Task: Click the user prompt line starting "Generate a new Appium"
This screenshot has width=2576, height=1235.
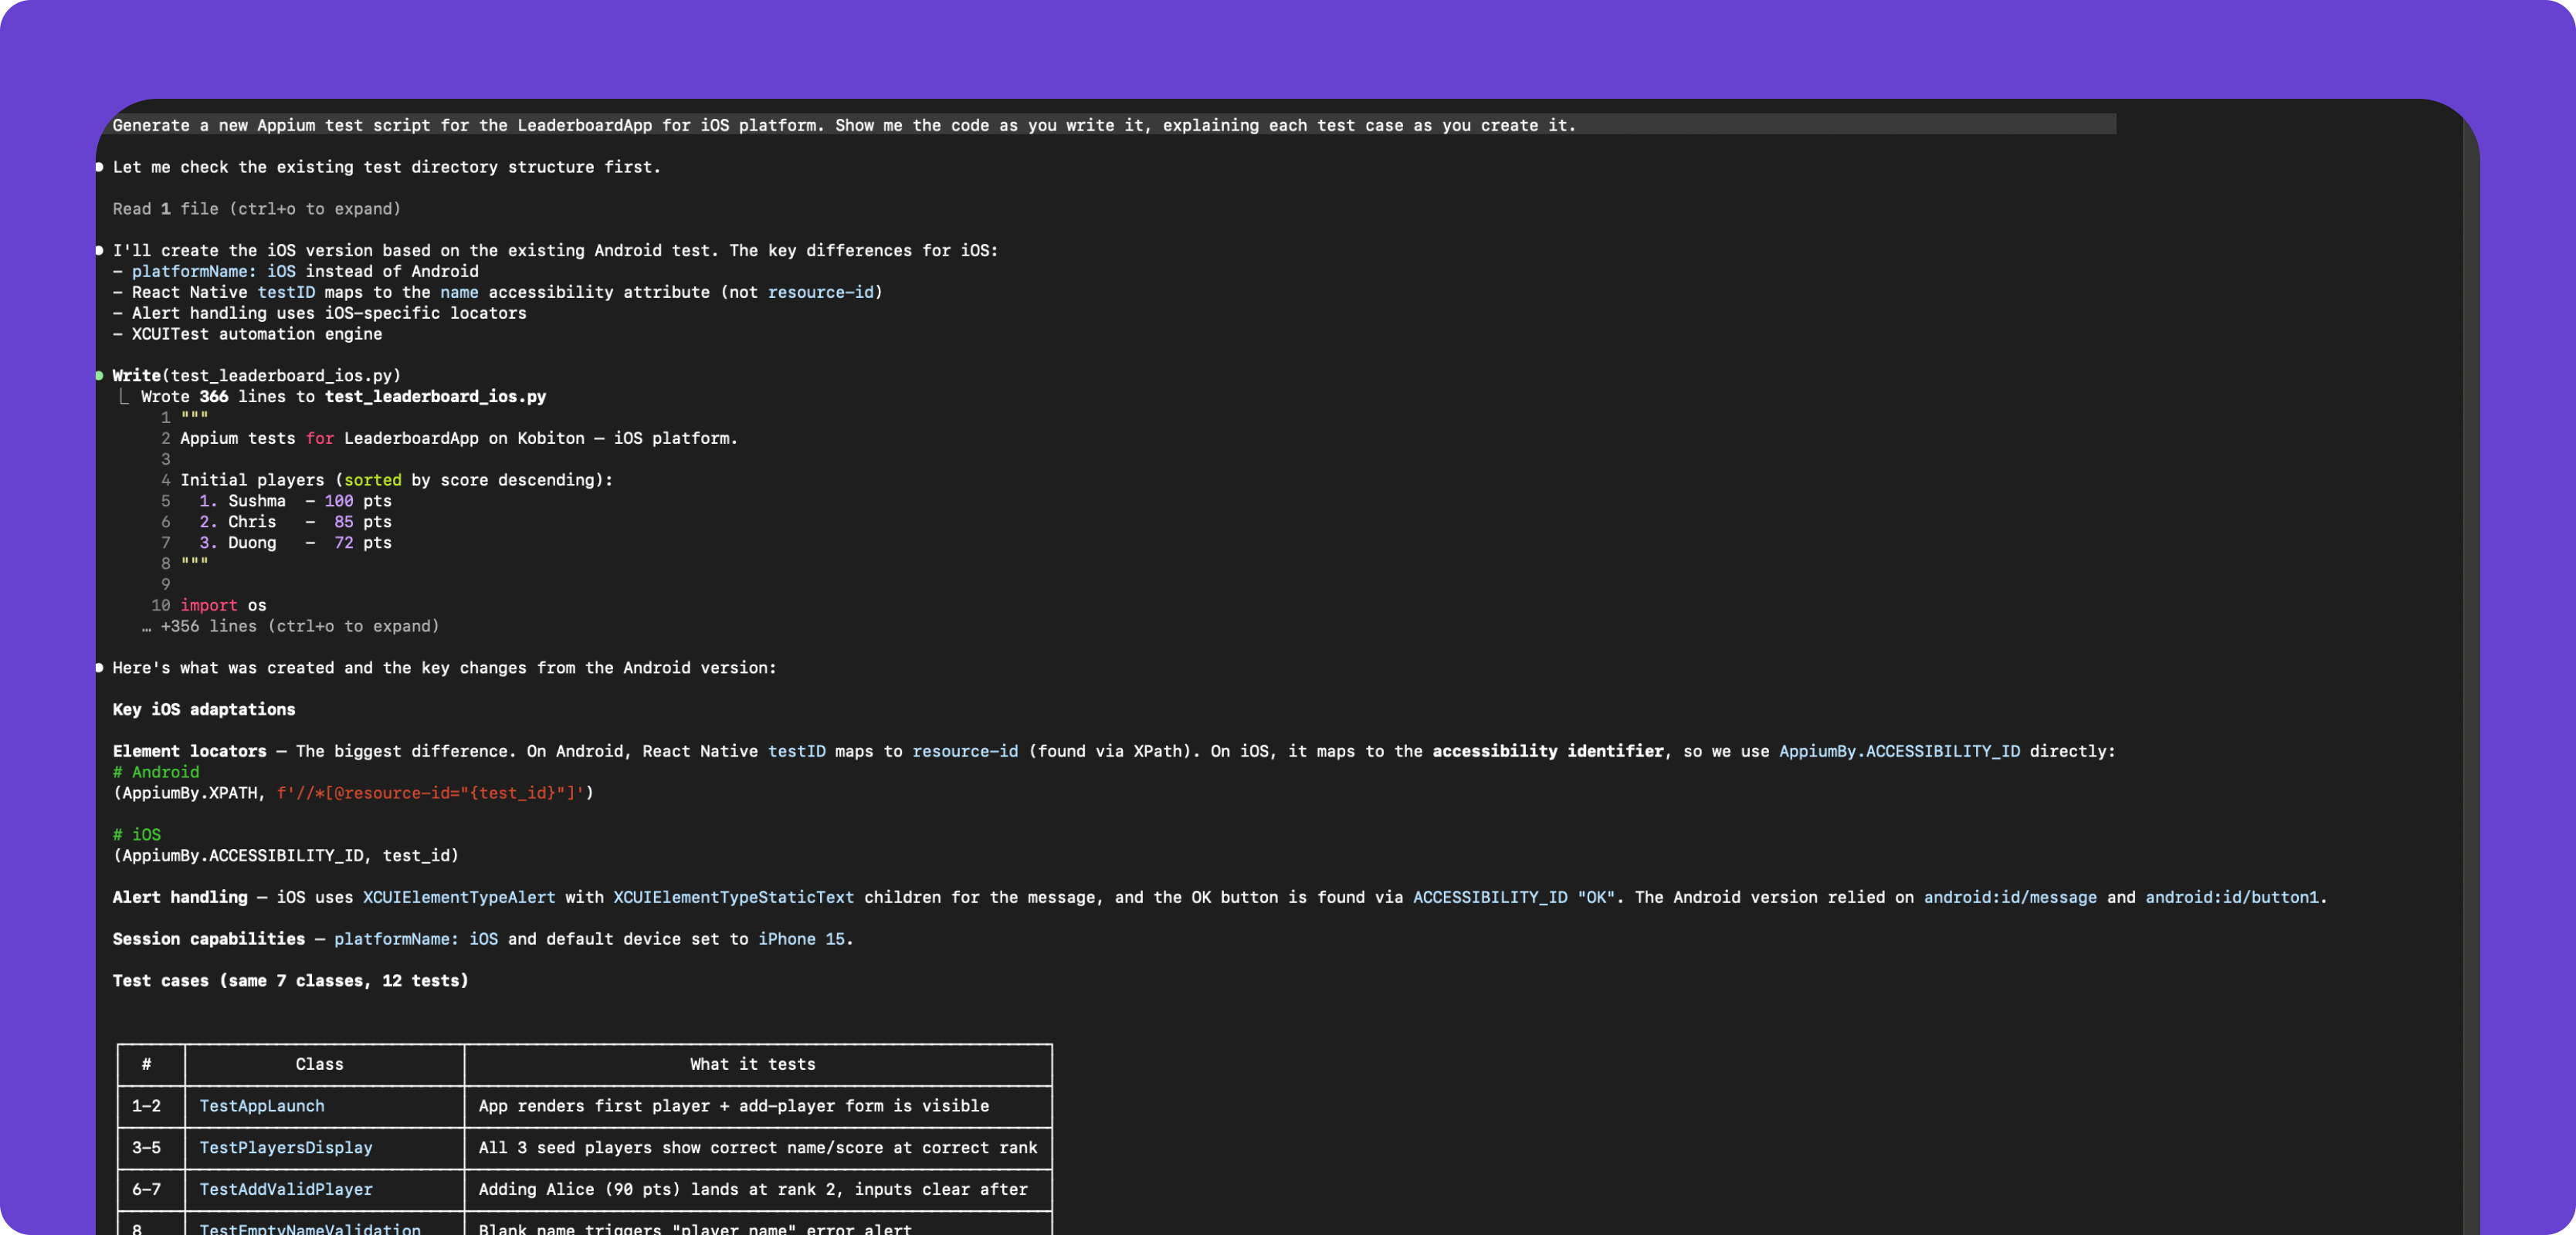Action: point(843,125)
